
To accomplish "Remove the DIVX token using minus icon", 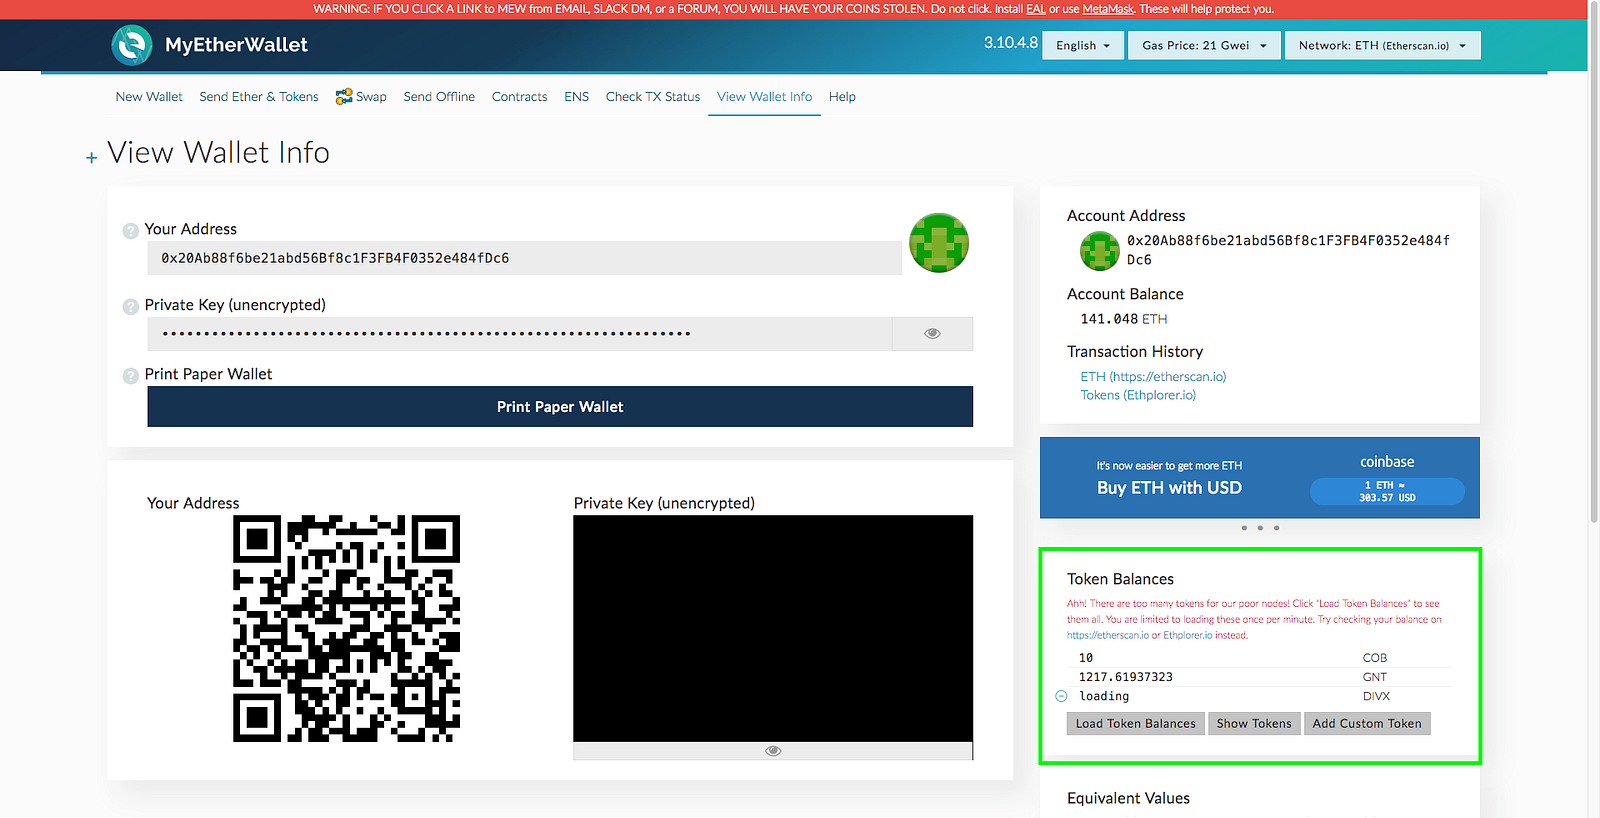I will (1062, 696).
